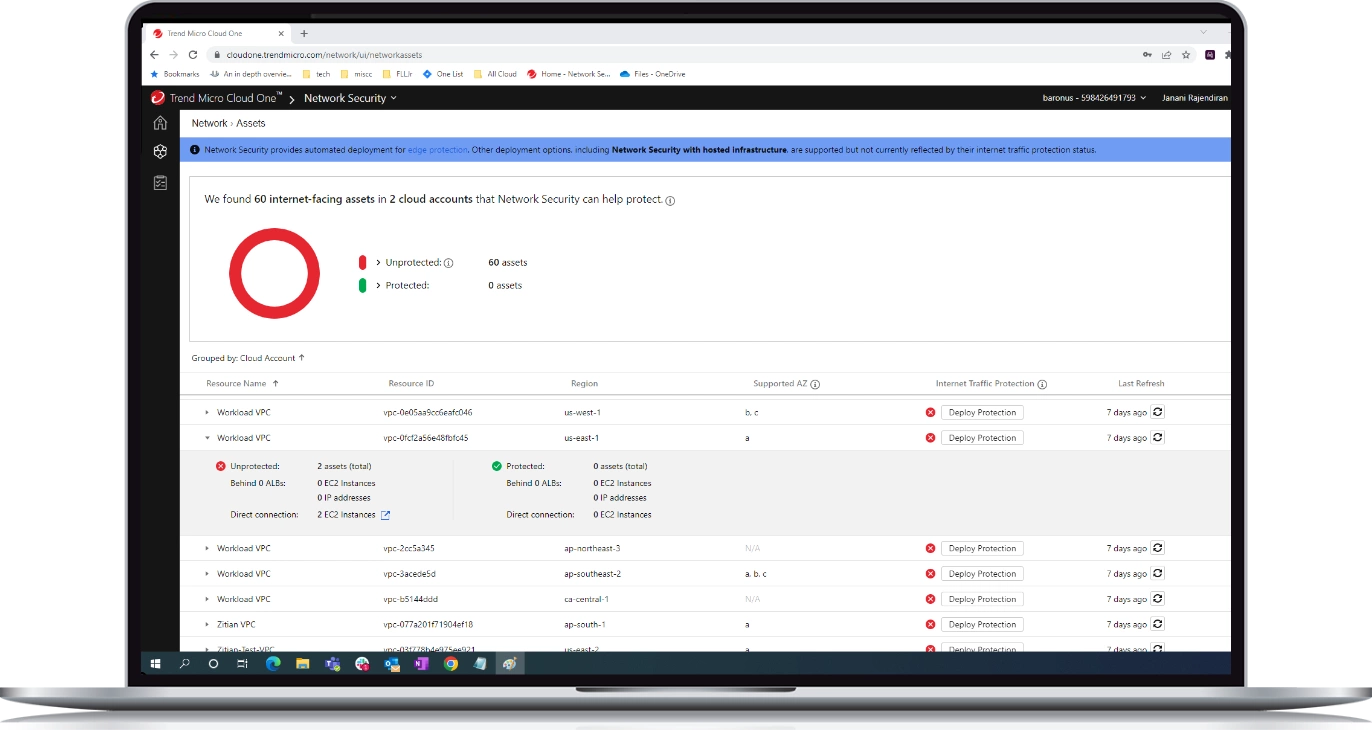Sort by Resource Name column

click(x=242, y=383)
